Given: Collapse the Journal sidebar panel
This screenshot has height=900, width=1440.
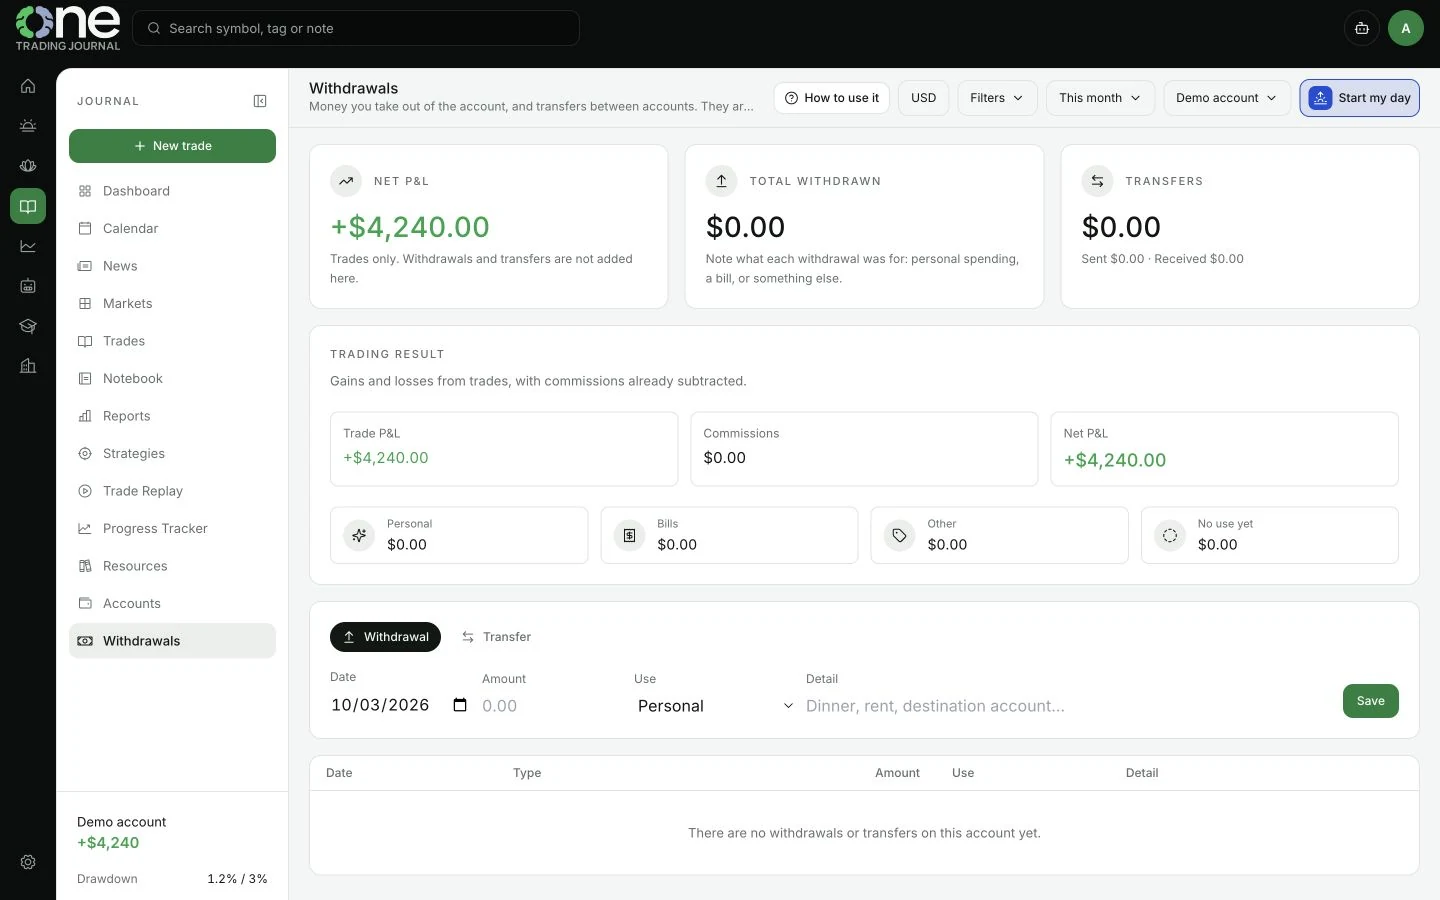Looking at the screenshot, I should tap(260, 101).
